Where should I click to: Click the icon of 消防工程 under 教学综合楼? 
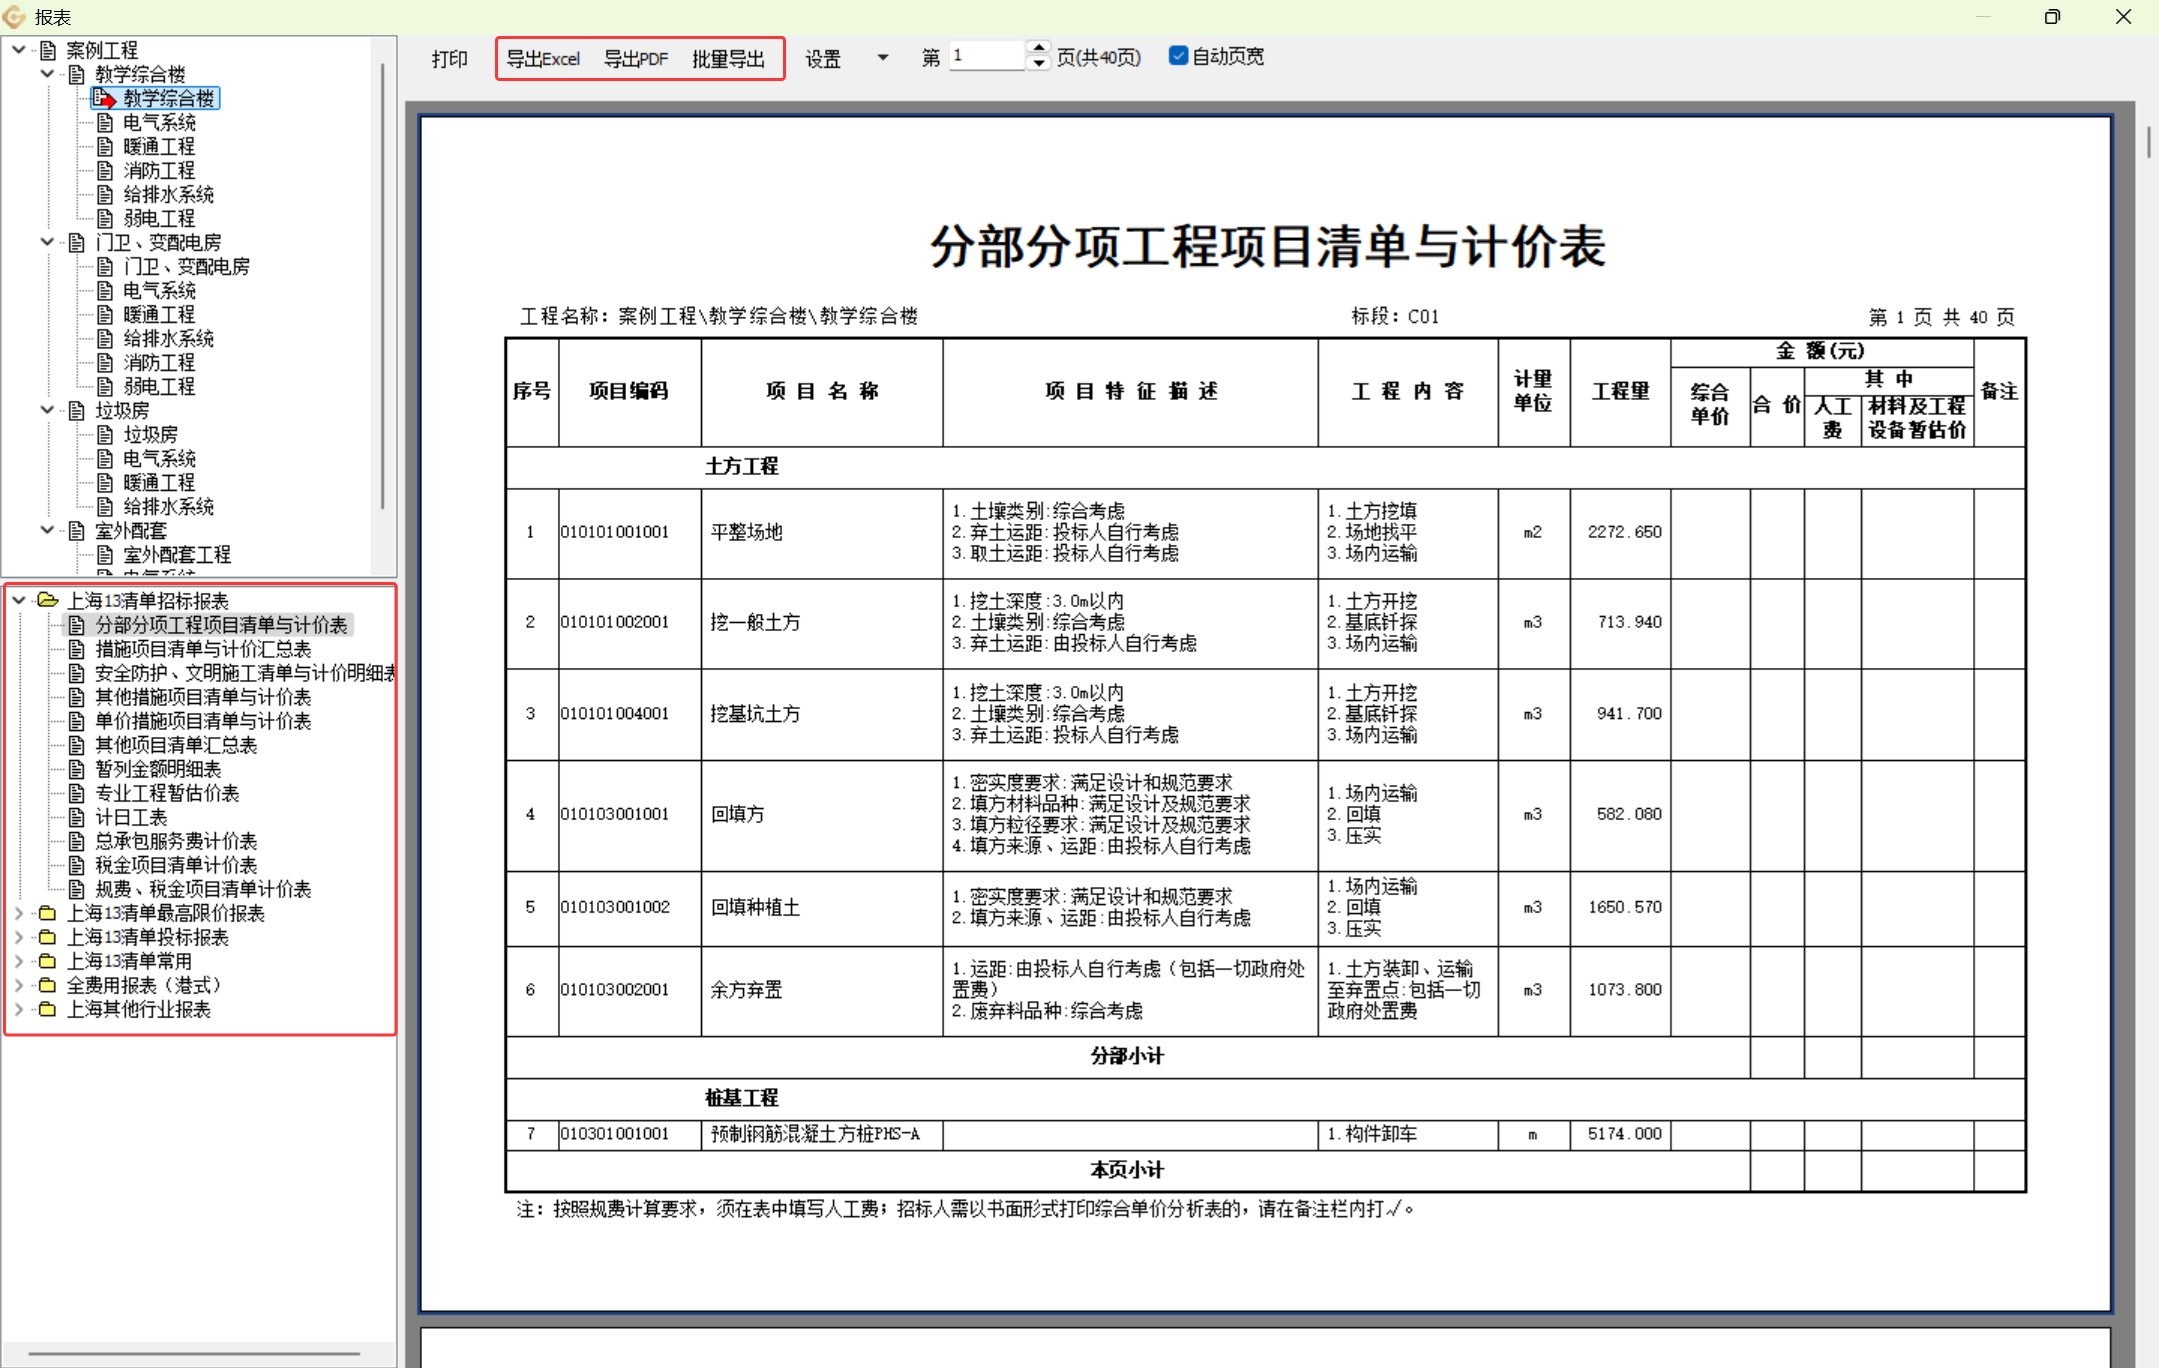[x=105, y=170]
